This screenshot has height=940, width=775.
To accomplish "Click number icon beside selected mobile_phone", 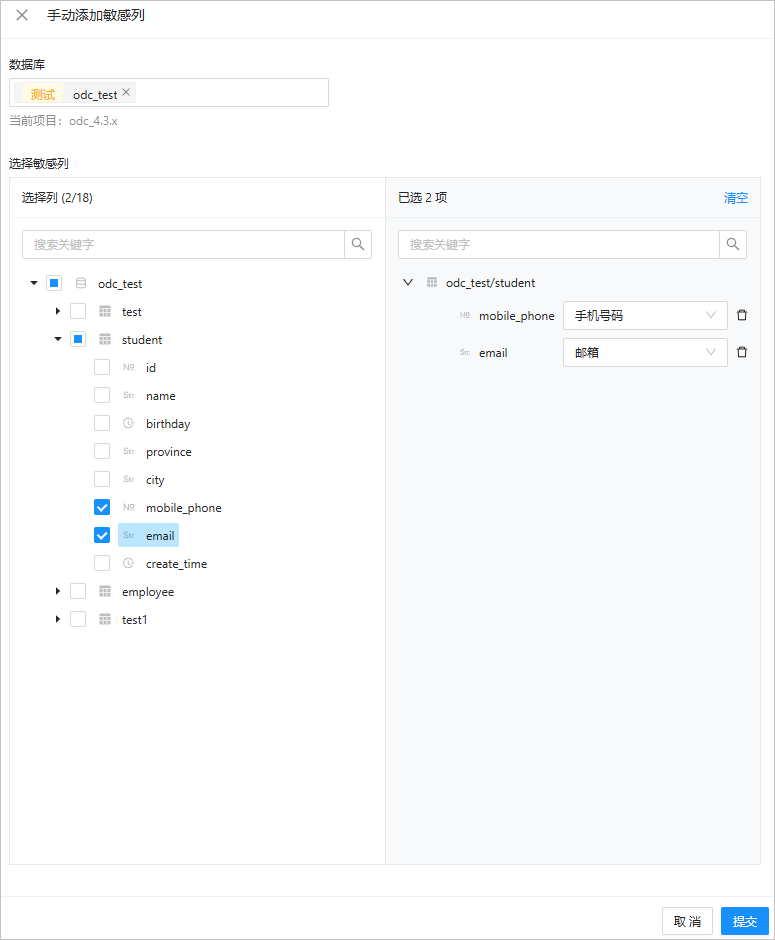I will tap(465, 315).
